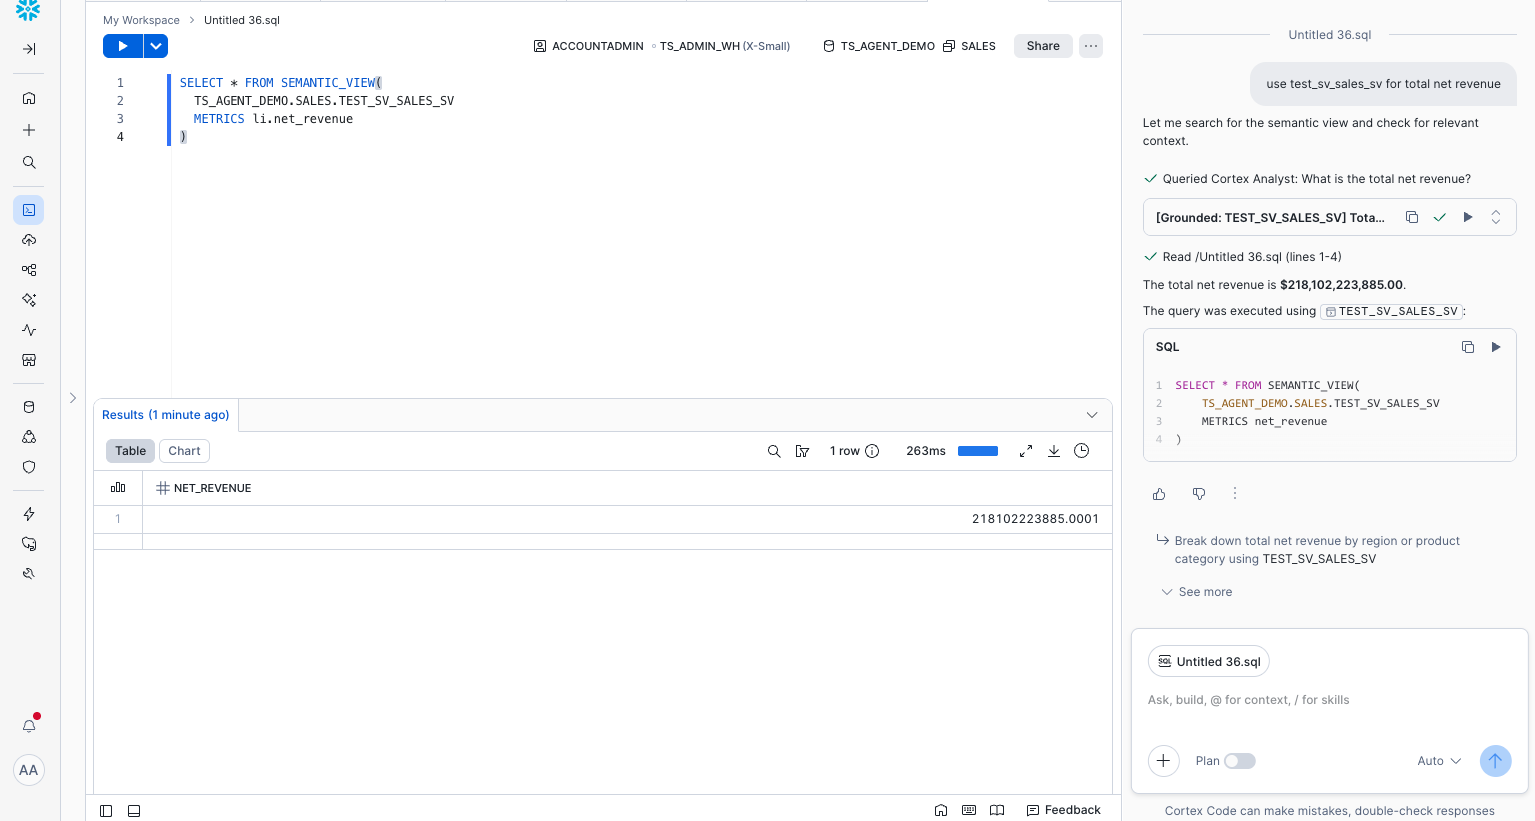Open the Monitoring pulse icon in sidebar
The height and width of the screenshot is (821, 1535).
pyautogui.click(x=29, y=330)
